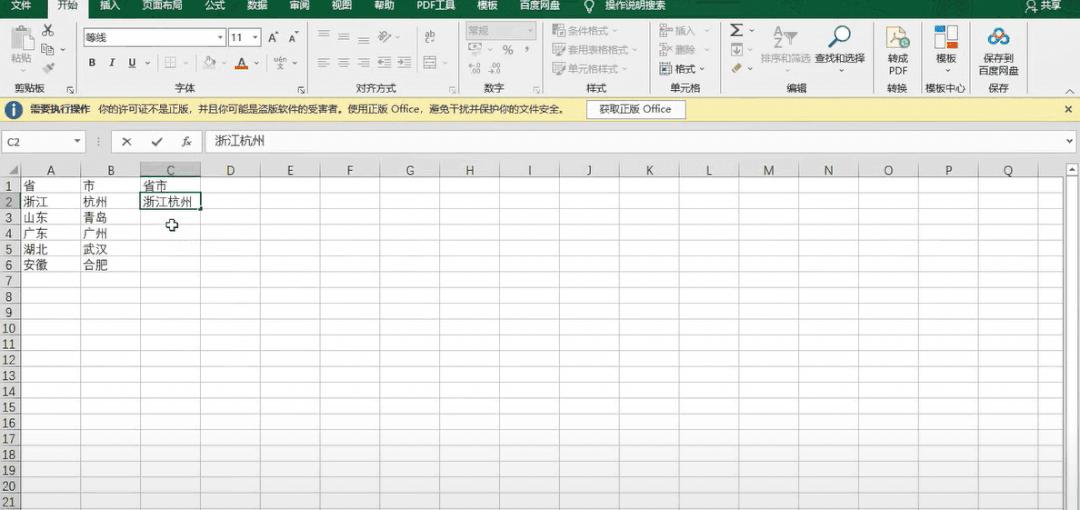The image size is (1080, 510).
Task: Click the increase indent icon
Action: [x=404, y=63]
